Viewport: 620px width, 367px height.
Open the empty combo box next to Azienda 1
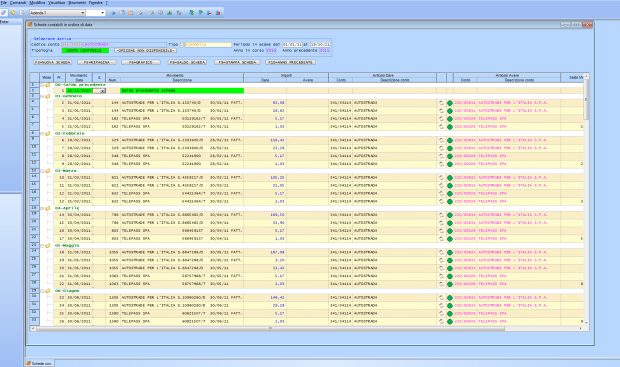pyautogui.click(x=96, y=13)
